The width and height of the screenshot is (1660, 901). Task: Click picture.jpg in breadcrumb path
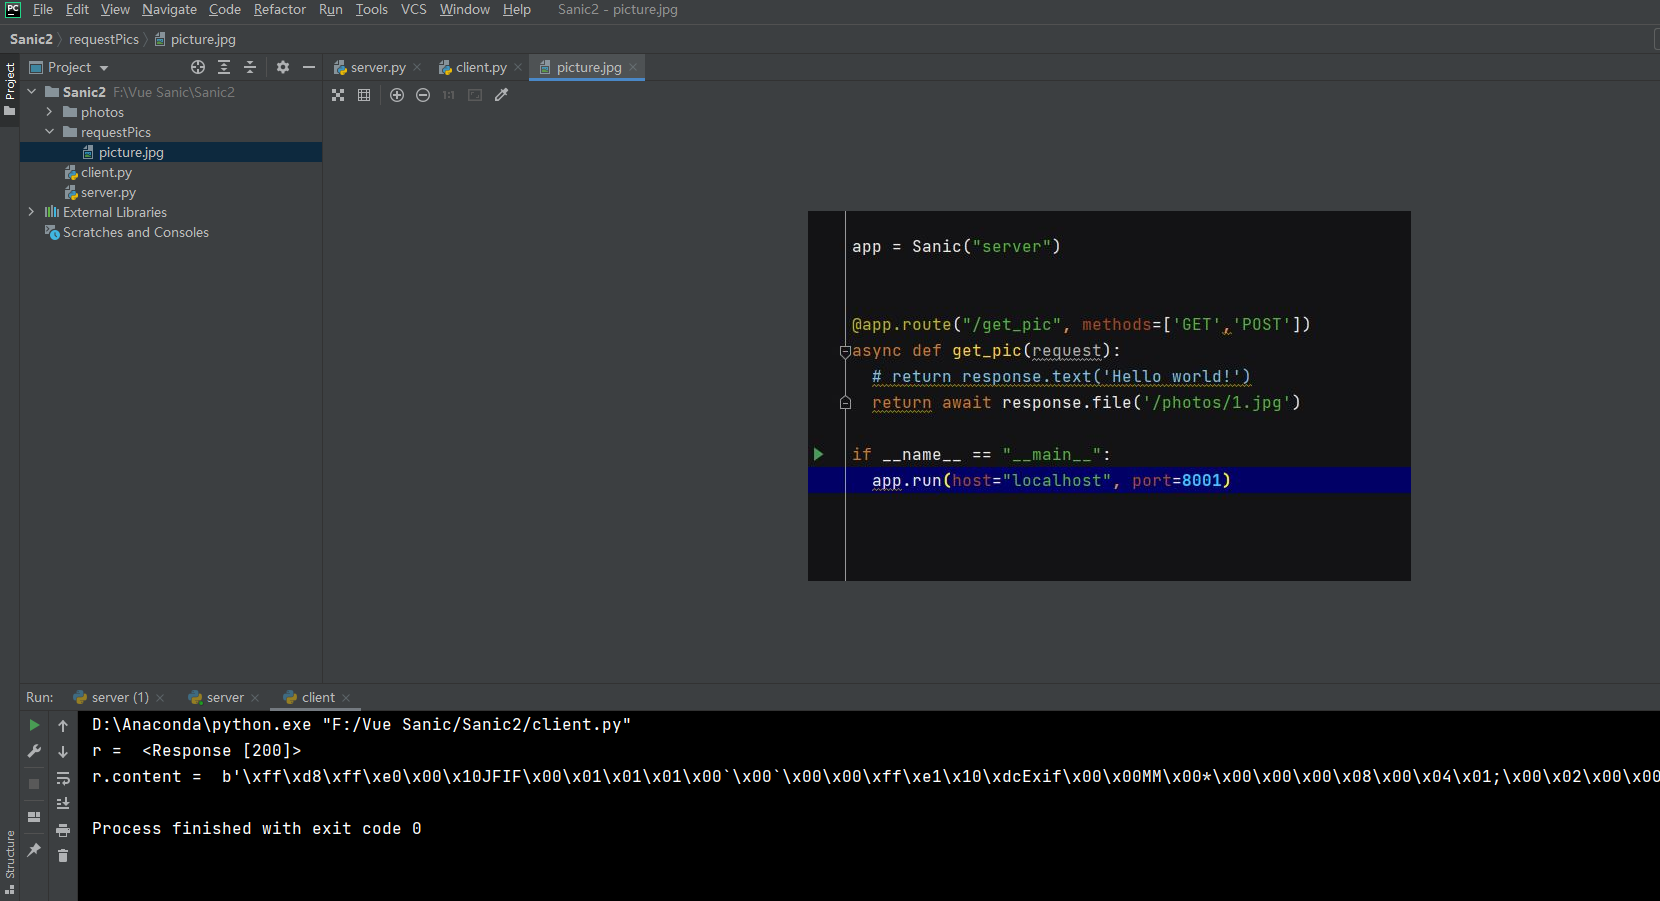(195, 39)
